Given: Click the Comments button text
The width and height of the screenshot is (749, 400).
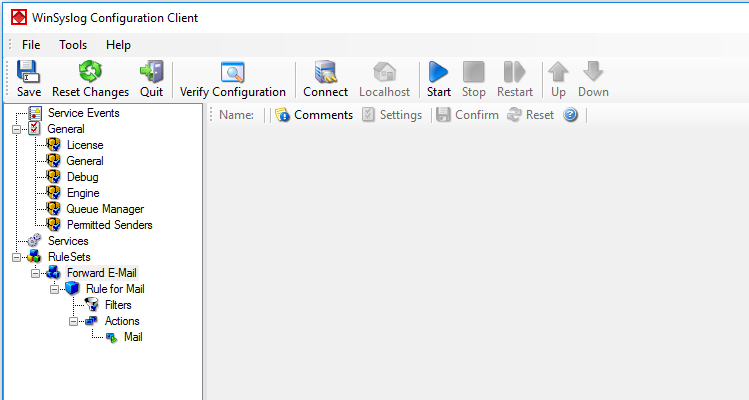Looking at the screenshot, I should coord(323,115).
